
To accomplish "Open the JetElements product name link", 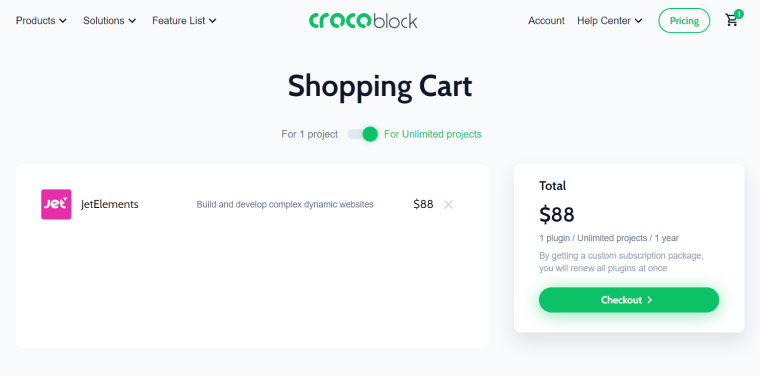I will pos(110,204).
